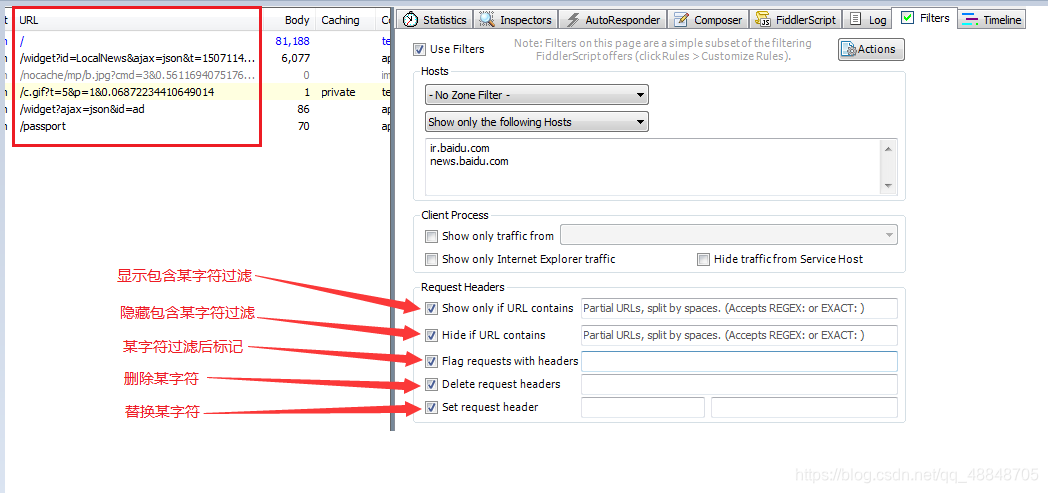Click the Delete request headers field

[x=739, y=385]
